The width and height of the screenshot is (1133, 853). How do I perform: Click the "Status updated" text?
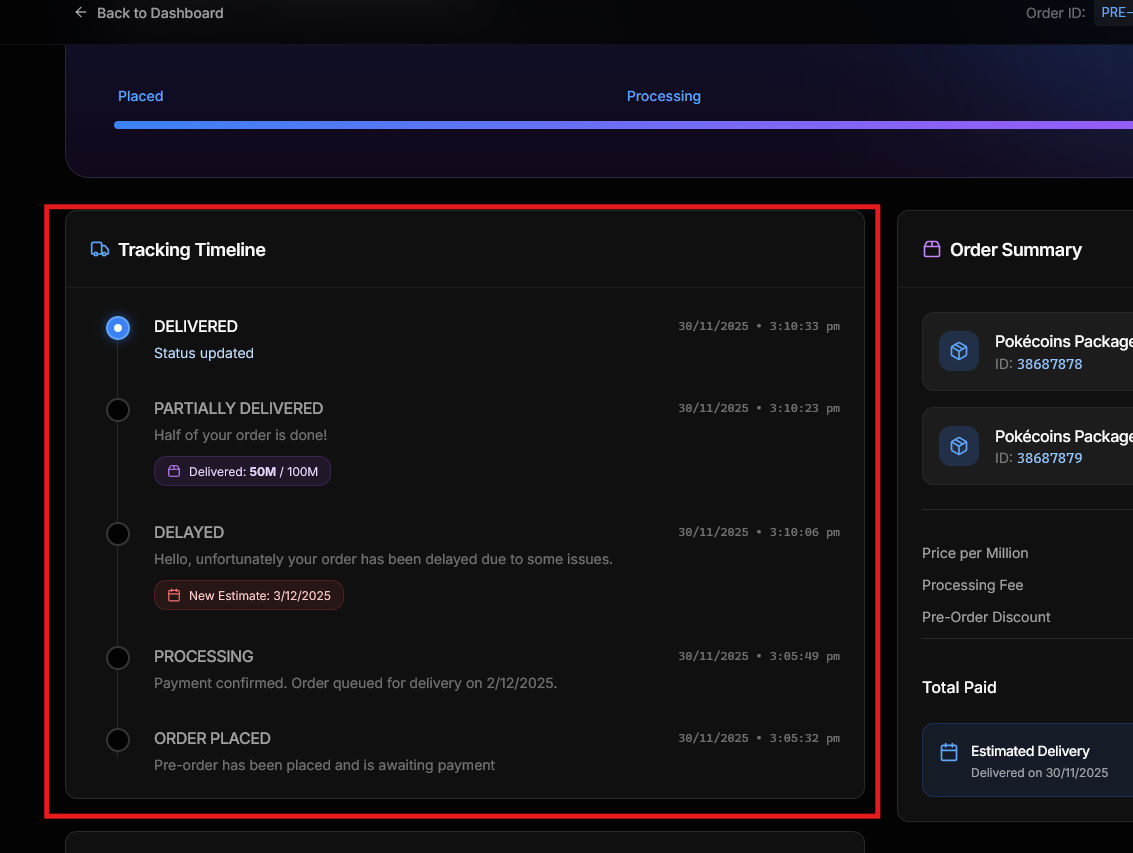(x=204, y=353)
